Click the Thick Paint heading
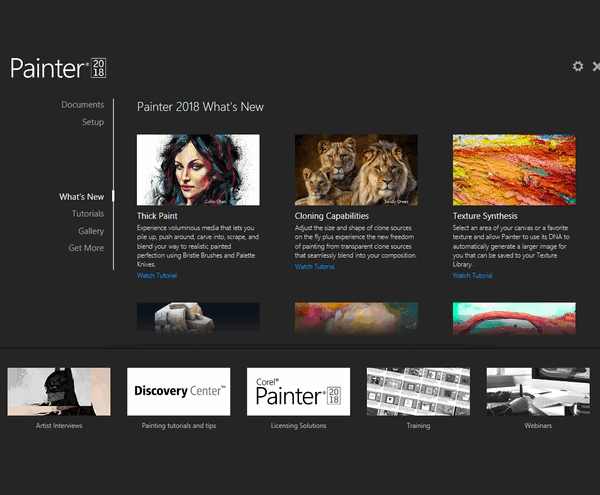 coord(157,216)
